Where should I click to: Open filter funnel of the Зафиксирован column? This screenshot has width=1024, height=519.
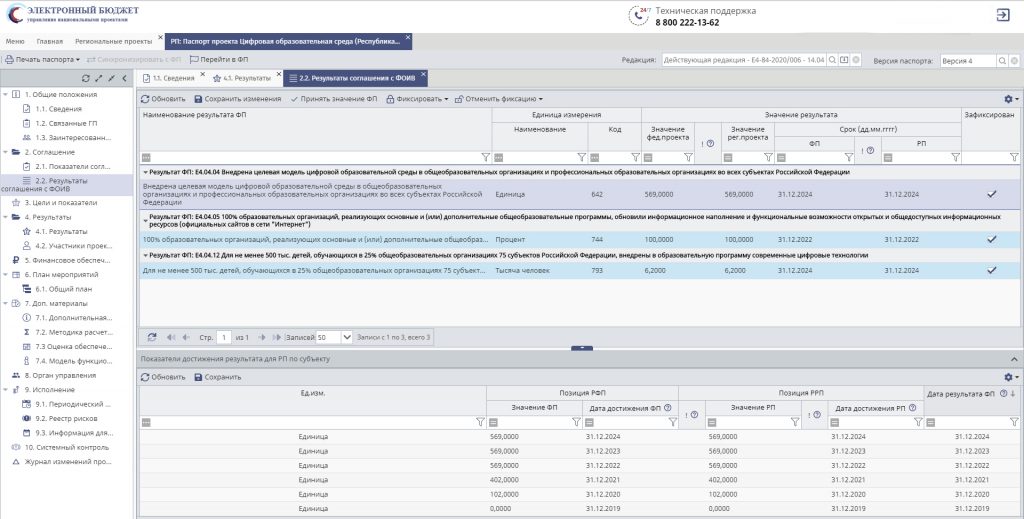1014,157
